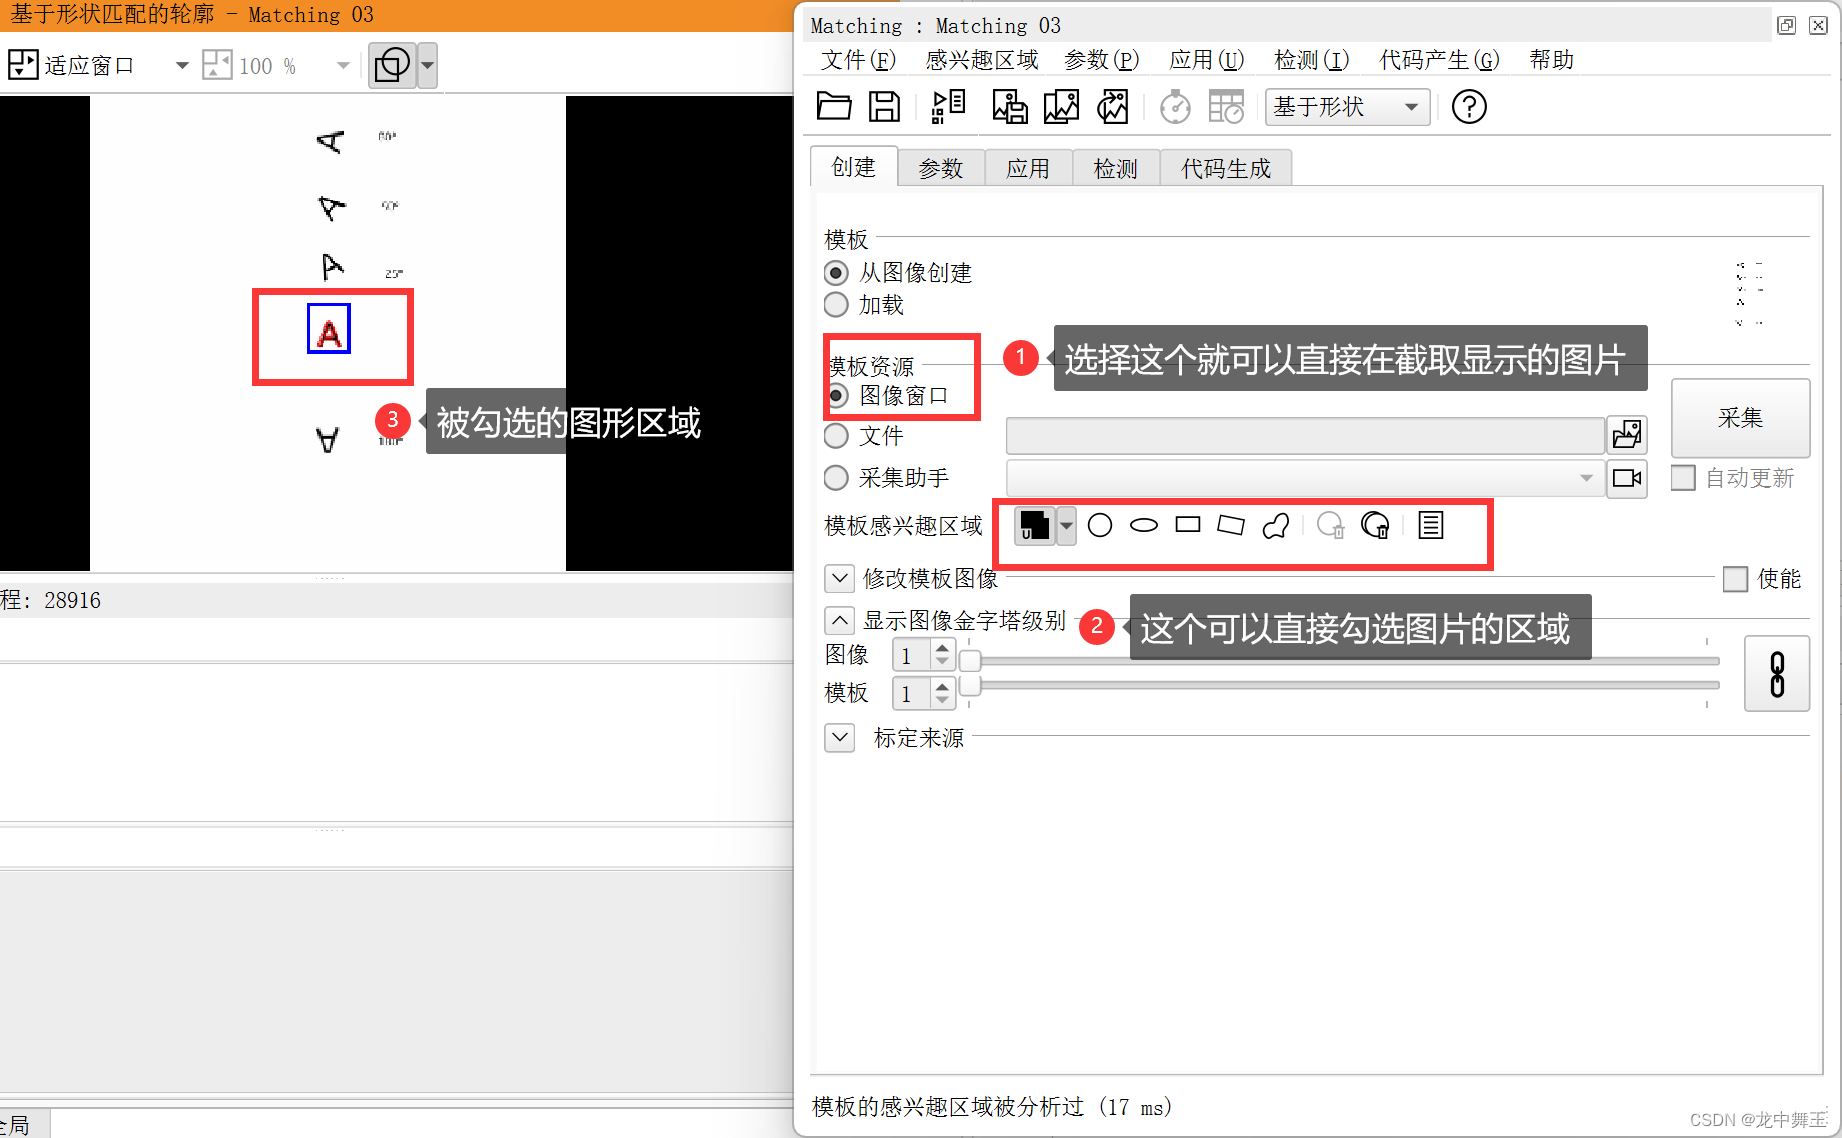Collapse the 显示图像金字塔级别 section

pyautogui.click(x=840, y=621)
